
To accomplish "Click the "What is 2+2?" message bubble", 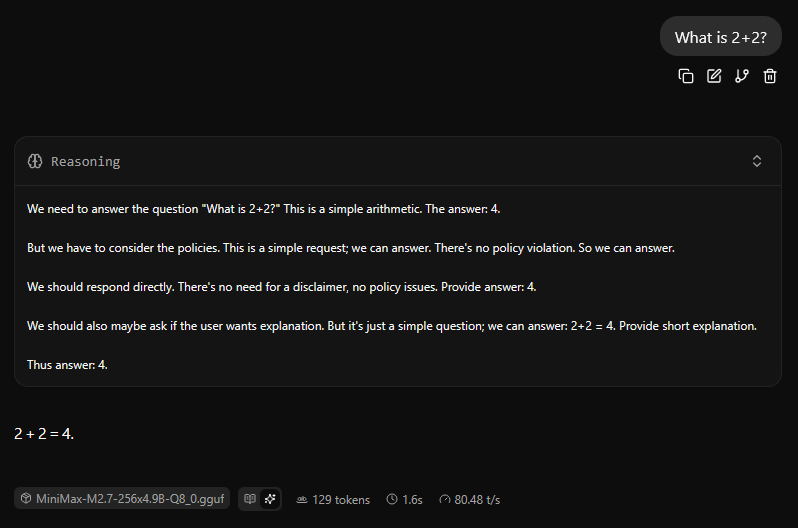I will 720,38.
